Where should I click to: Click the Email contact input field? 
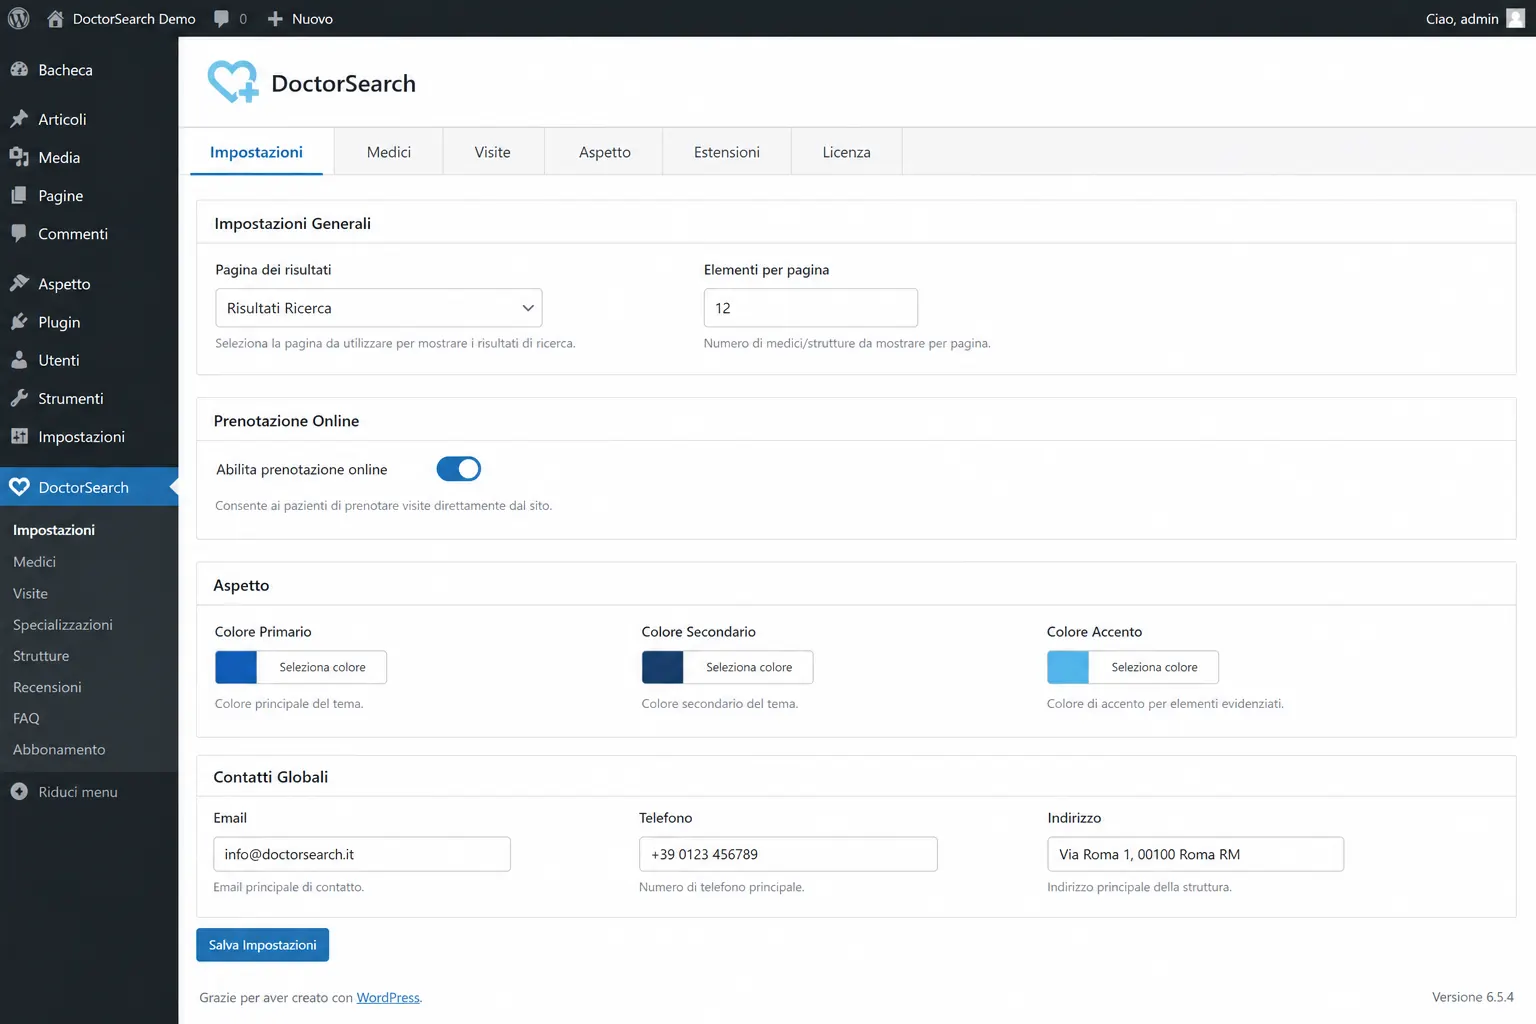coord(362,854)
